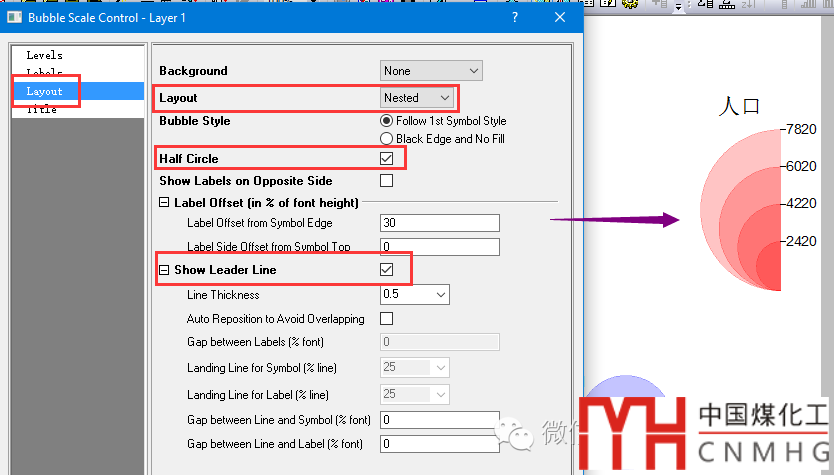The width and height of the screenshot is (834, 475).
Task: Click the 6020 bubble scale label
Action: pos(801,166)
